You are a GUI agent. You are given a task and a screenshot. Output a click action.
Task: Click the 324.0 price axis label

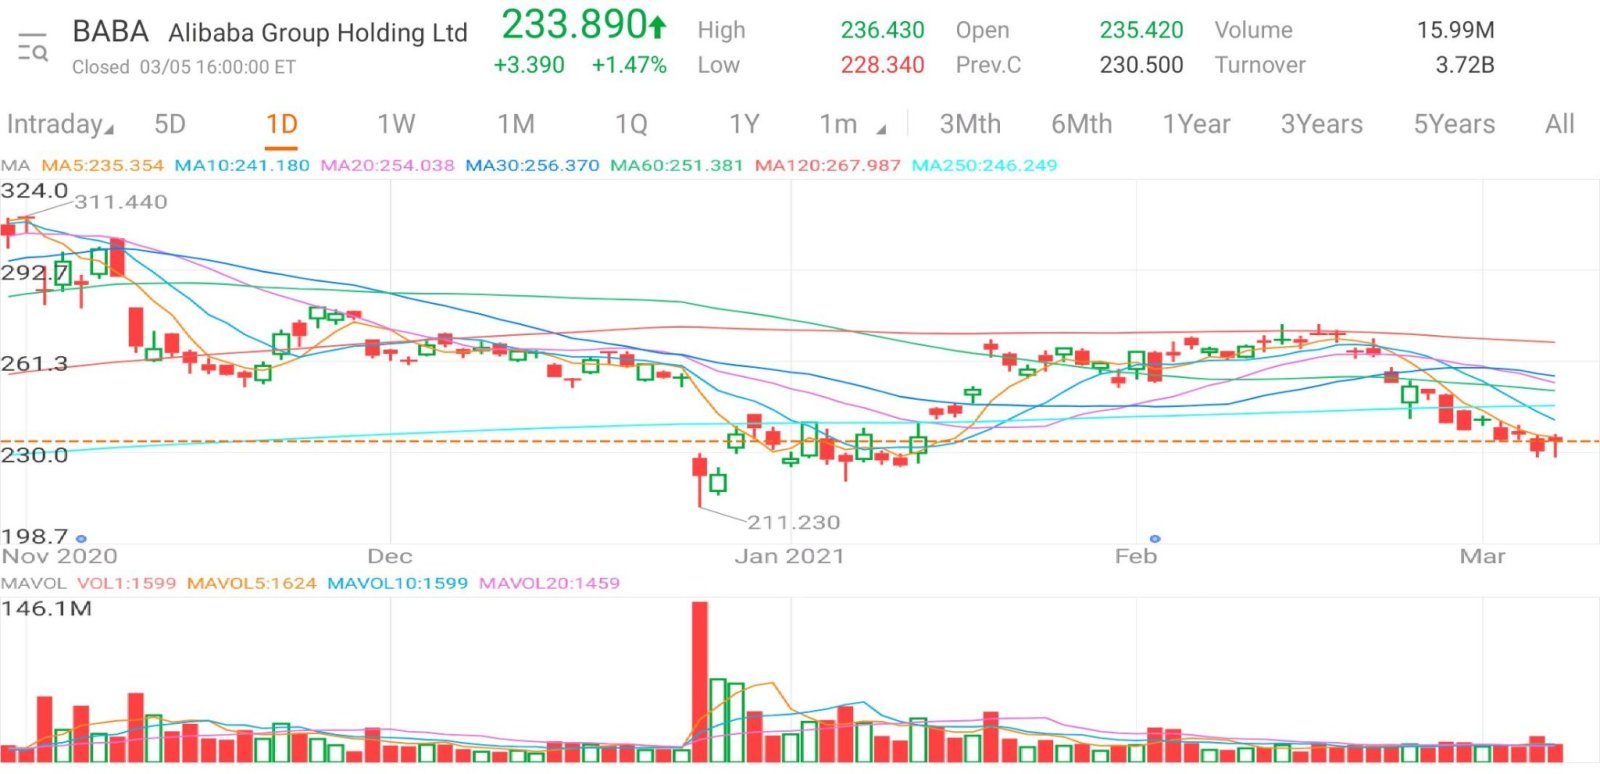[x=34, y=191]
